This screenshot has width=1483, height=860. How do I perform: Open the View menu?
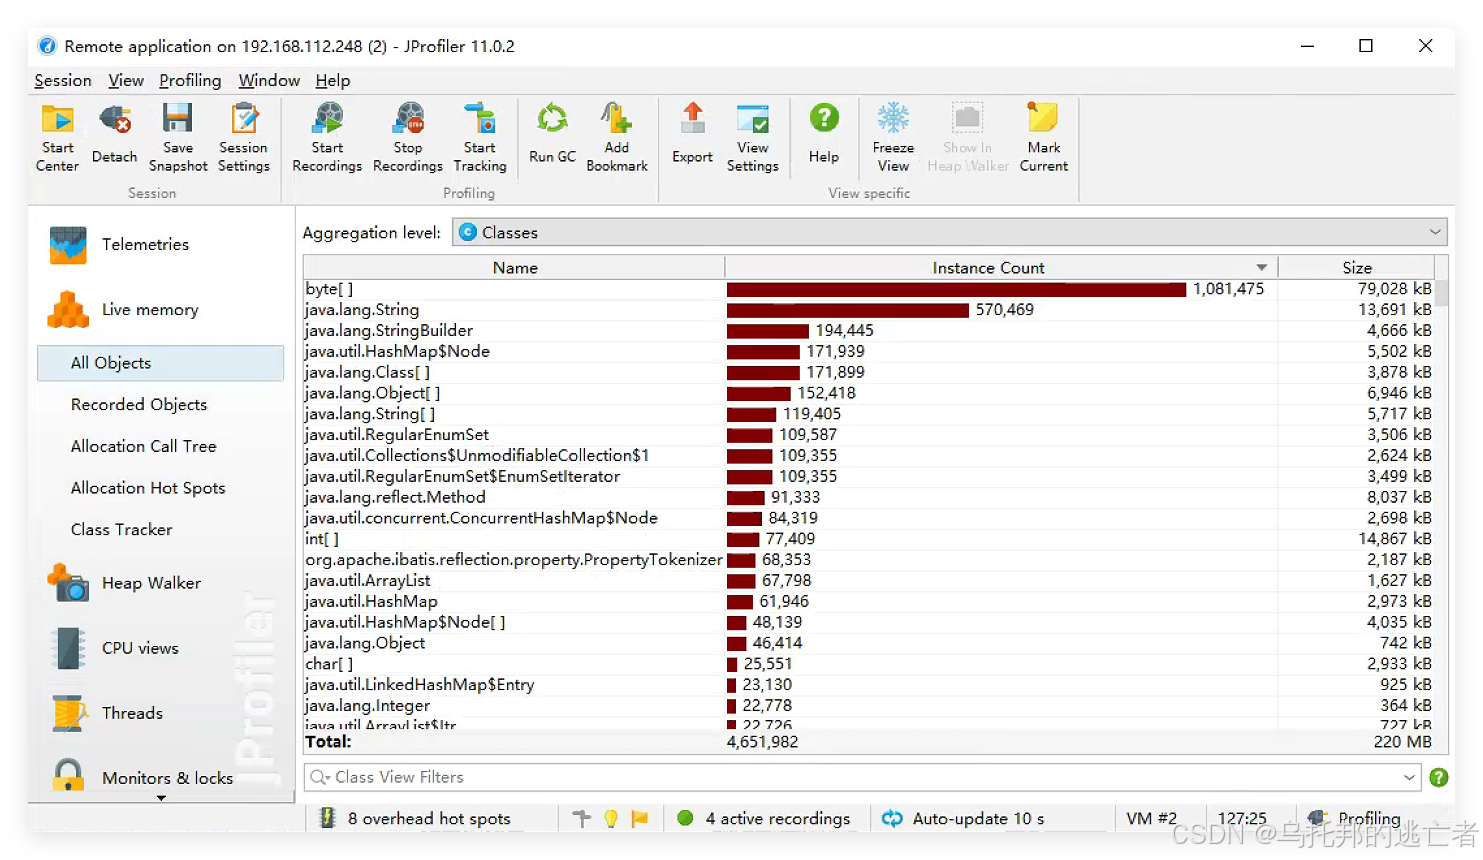pyautogui.click(x=126, y=81)
